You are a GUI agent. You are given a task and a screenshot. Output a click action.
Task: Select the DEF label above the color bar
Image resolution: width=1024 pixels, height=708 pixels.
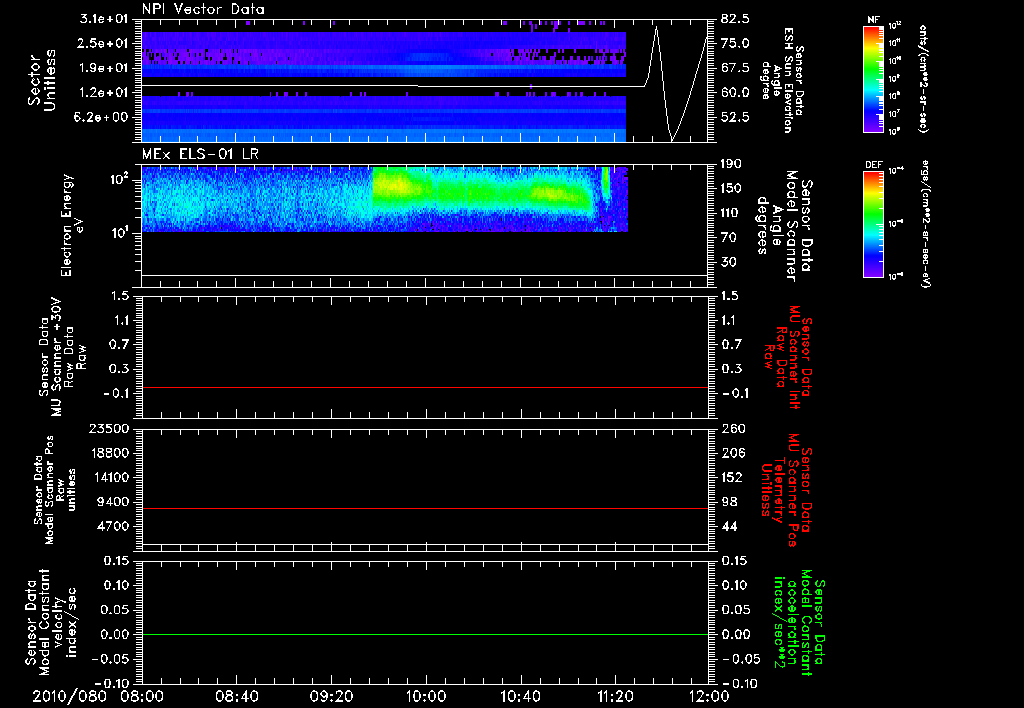[873, 165]
